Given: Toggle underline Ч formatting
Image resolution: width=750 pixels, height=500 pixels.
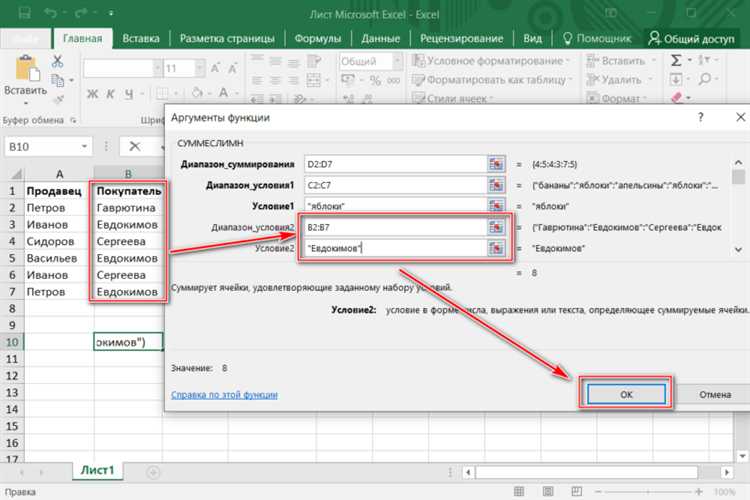Looking at the screenshot, I should coord(129,94).
